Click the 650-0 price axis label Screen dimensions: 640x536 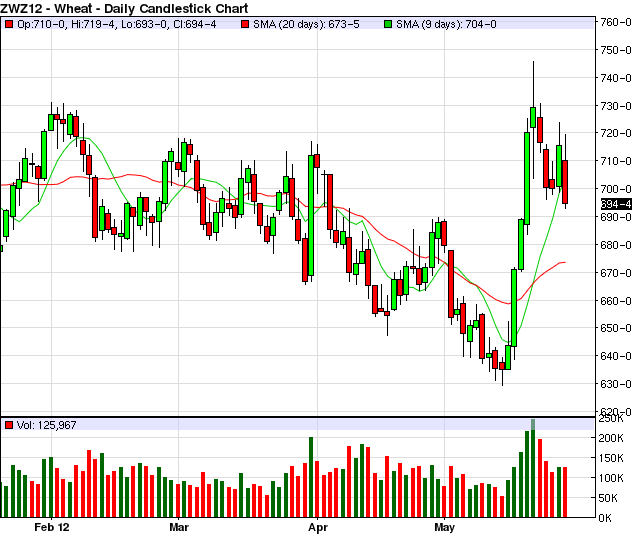click(x=616, y=328)
